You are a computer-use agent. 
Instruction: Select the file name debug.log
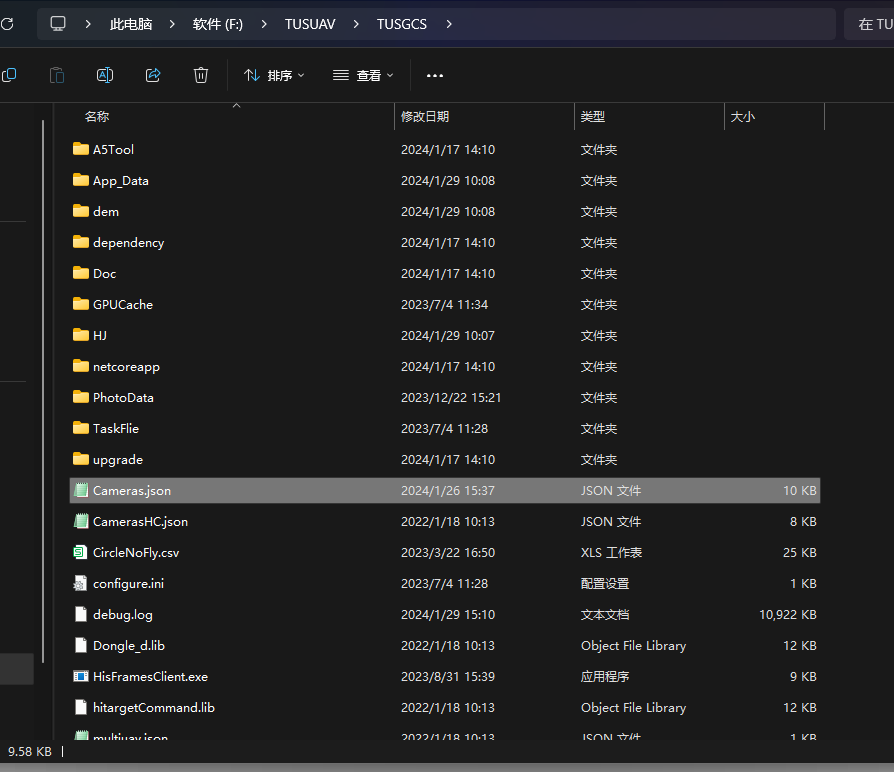[x=123, y=615]
